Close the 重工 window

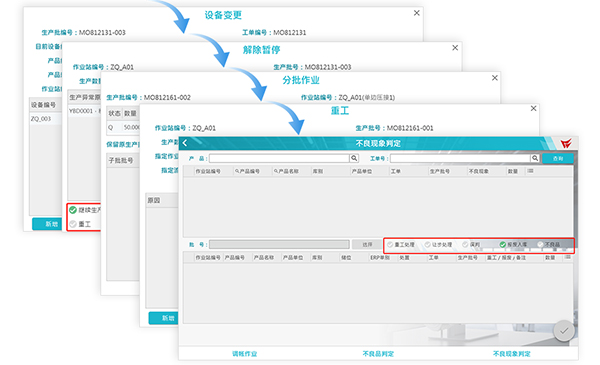tap(533, 109)
